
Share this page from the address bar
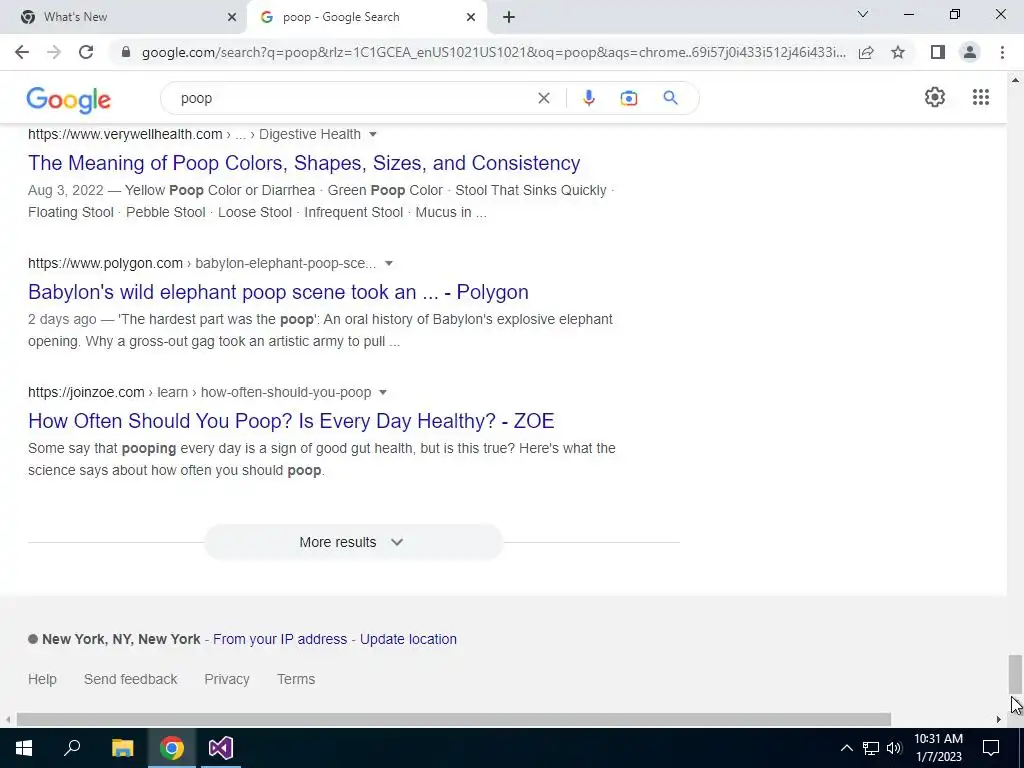[x=866, y=52]
